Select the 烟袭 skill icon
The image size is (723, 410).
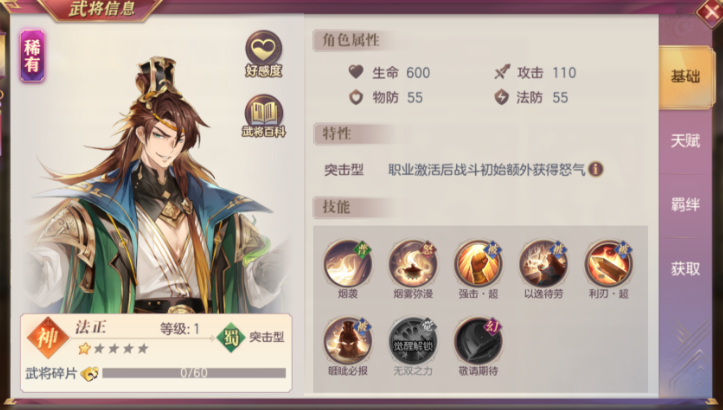[348, 264]
